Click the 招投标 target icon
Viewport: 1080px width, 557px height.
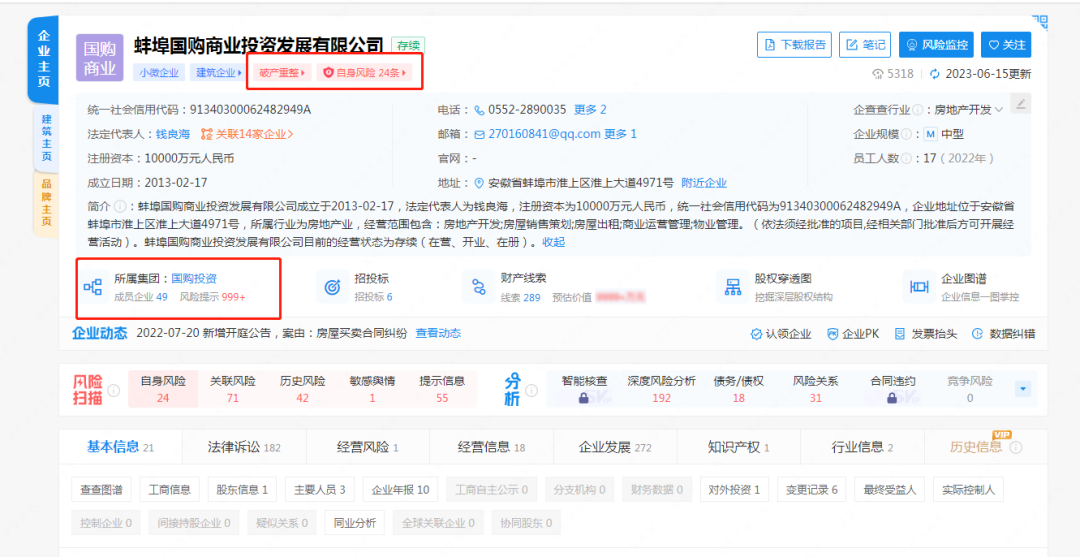(x=331, y=287)
